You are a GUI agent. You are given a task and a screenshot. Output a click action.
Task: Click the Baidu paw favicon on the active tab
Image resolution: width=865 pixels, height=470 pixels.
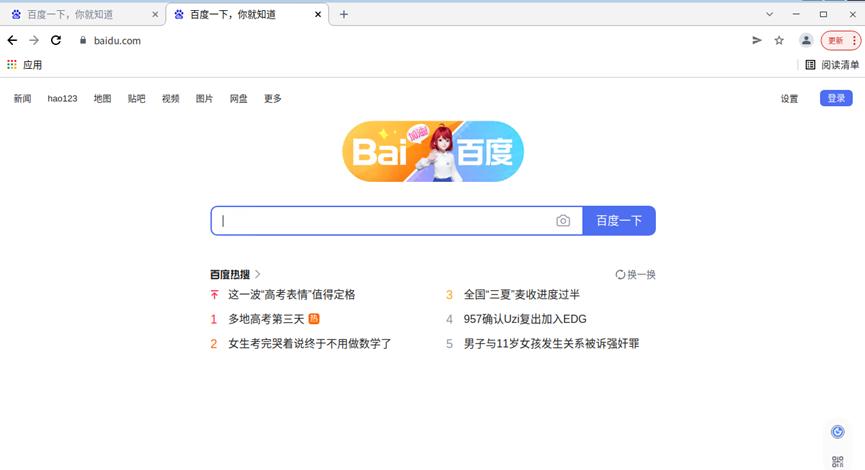click(x=179, y=14)
